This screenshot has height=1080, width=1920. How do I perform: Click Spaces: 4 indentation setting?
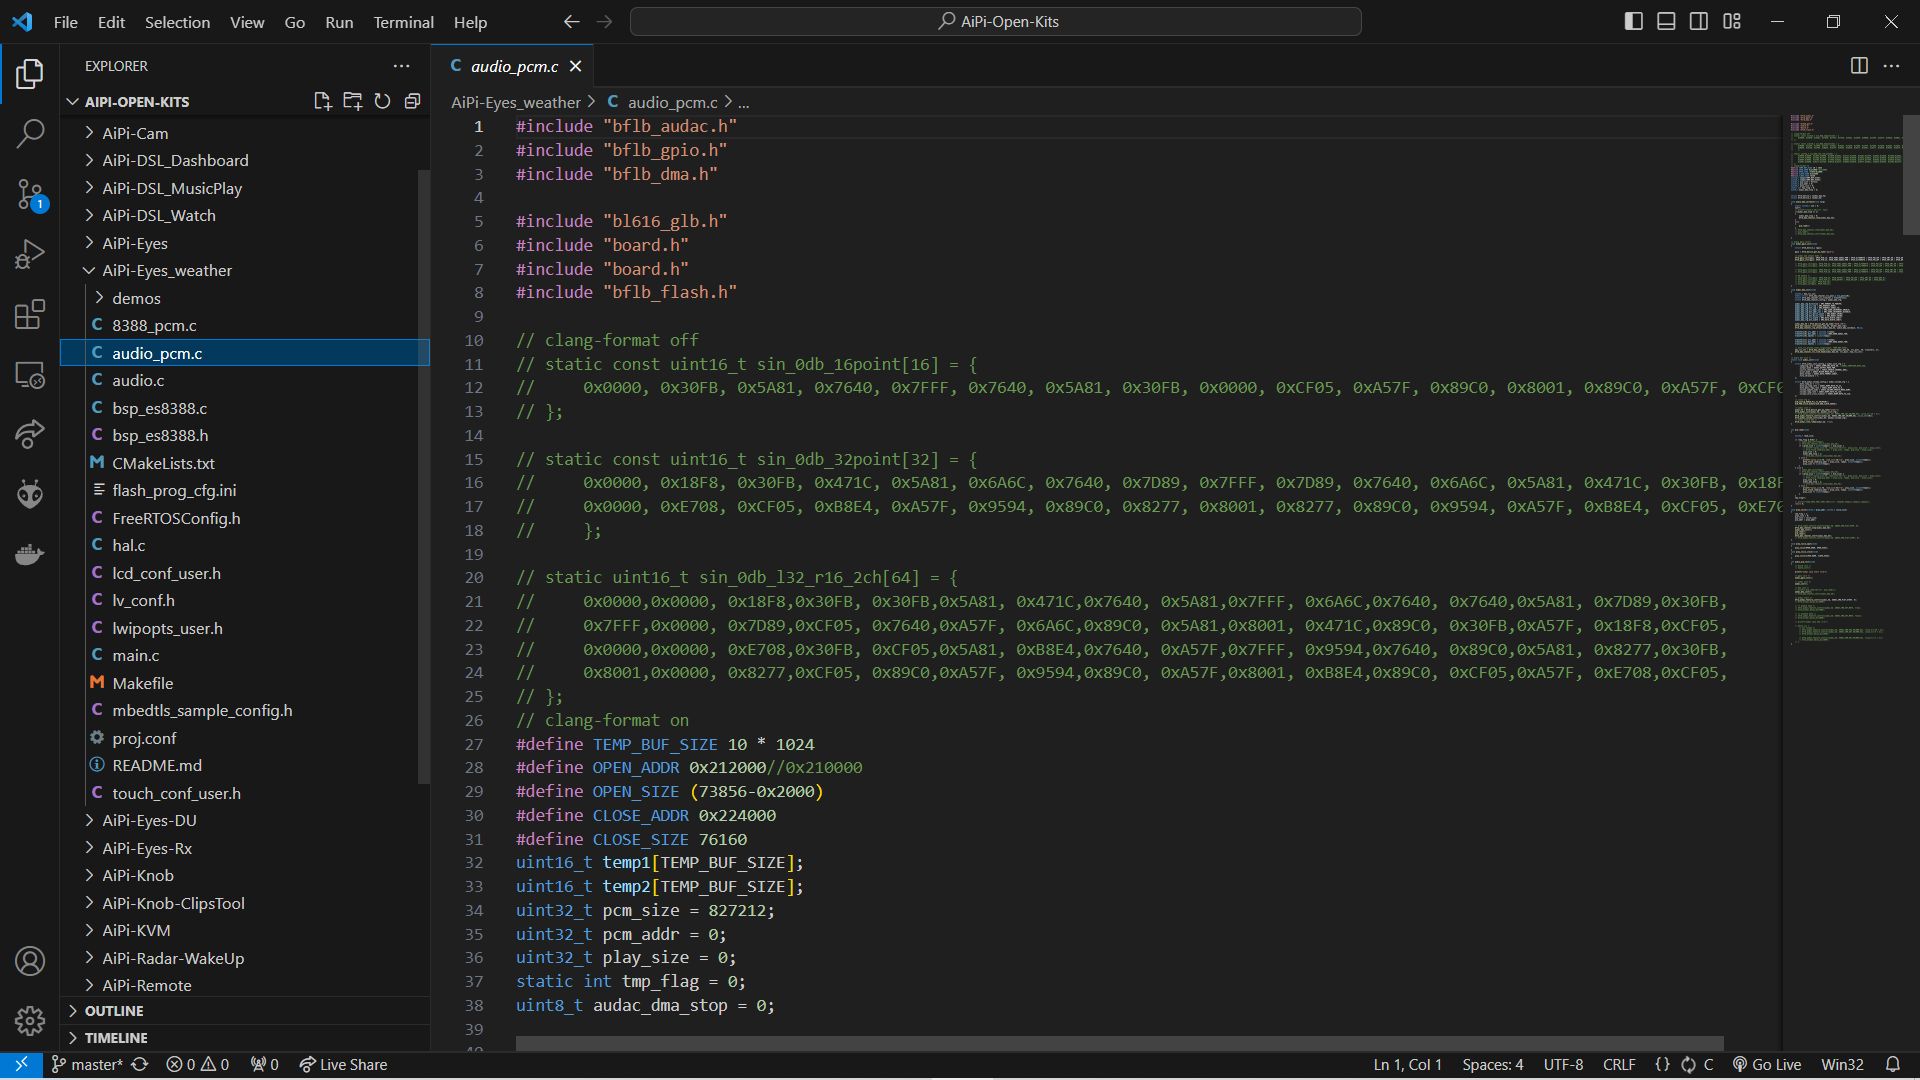click(1492, 1064)
